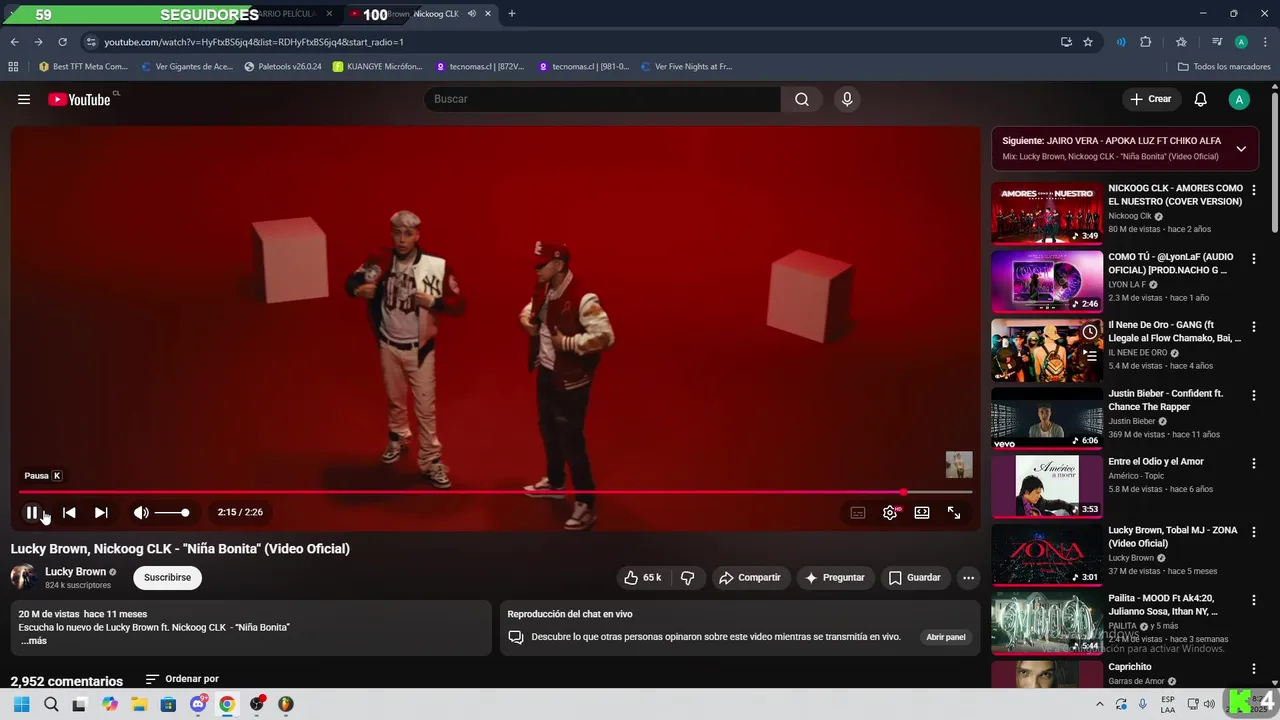Open options for AMORES COMO EL NUESTRO video
The width and height of the screenshot is (1280, 720).
(1254, 190)
